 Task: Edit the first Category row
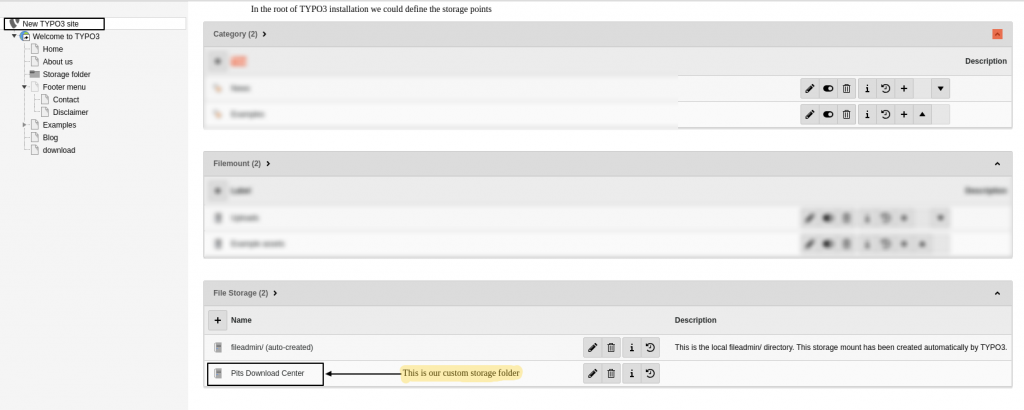tap(809, 88)
